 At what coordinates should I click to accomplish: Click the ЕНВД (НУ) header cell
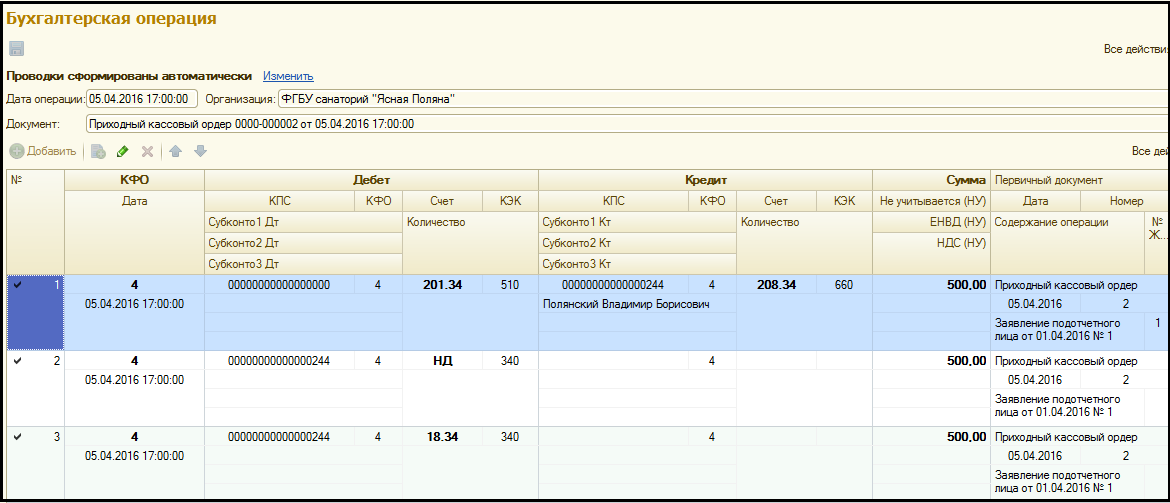pos(931,222)
